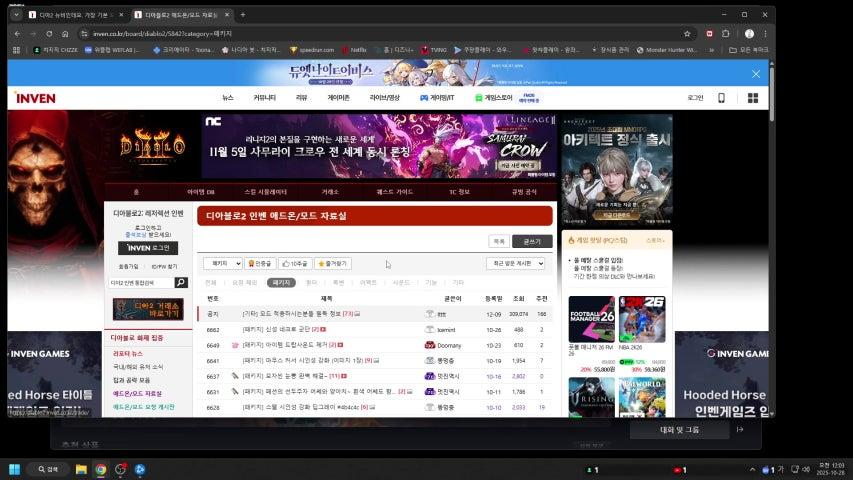The width and height of the screenshot is (853, 480).
Task: Click the 즐겨찾기 favorites star button
Action: click(332, 263)
